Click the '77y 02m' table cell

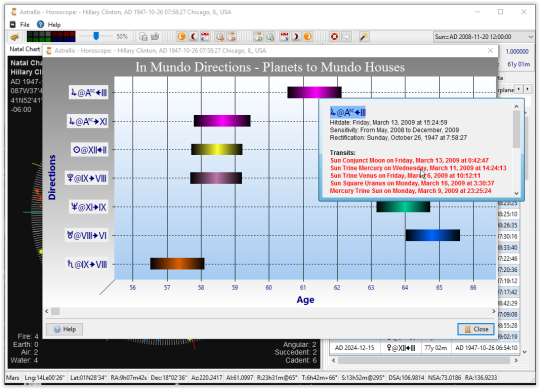[435, 348]
